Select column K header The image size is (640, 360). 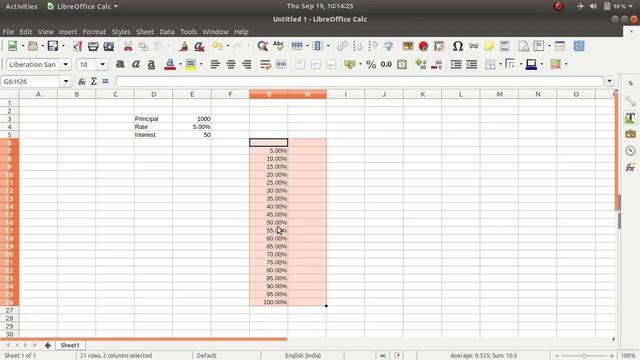tap(422, 94)
